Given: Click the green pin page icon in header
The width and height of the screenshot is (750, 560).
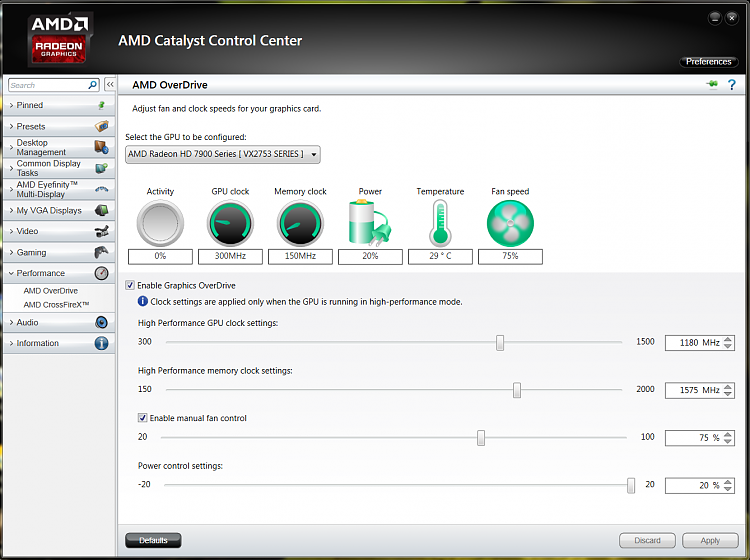Looking at the screenshot, I should pyautogui.click(x=712, y=85).
